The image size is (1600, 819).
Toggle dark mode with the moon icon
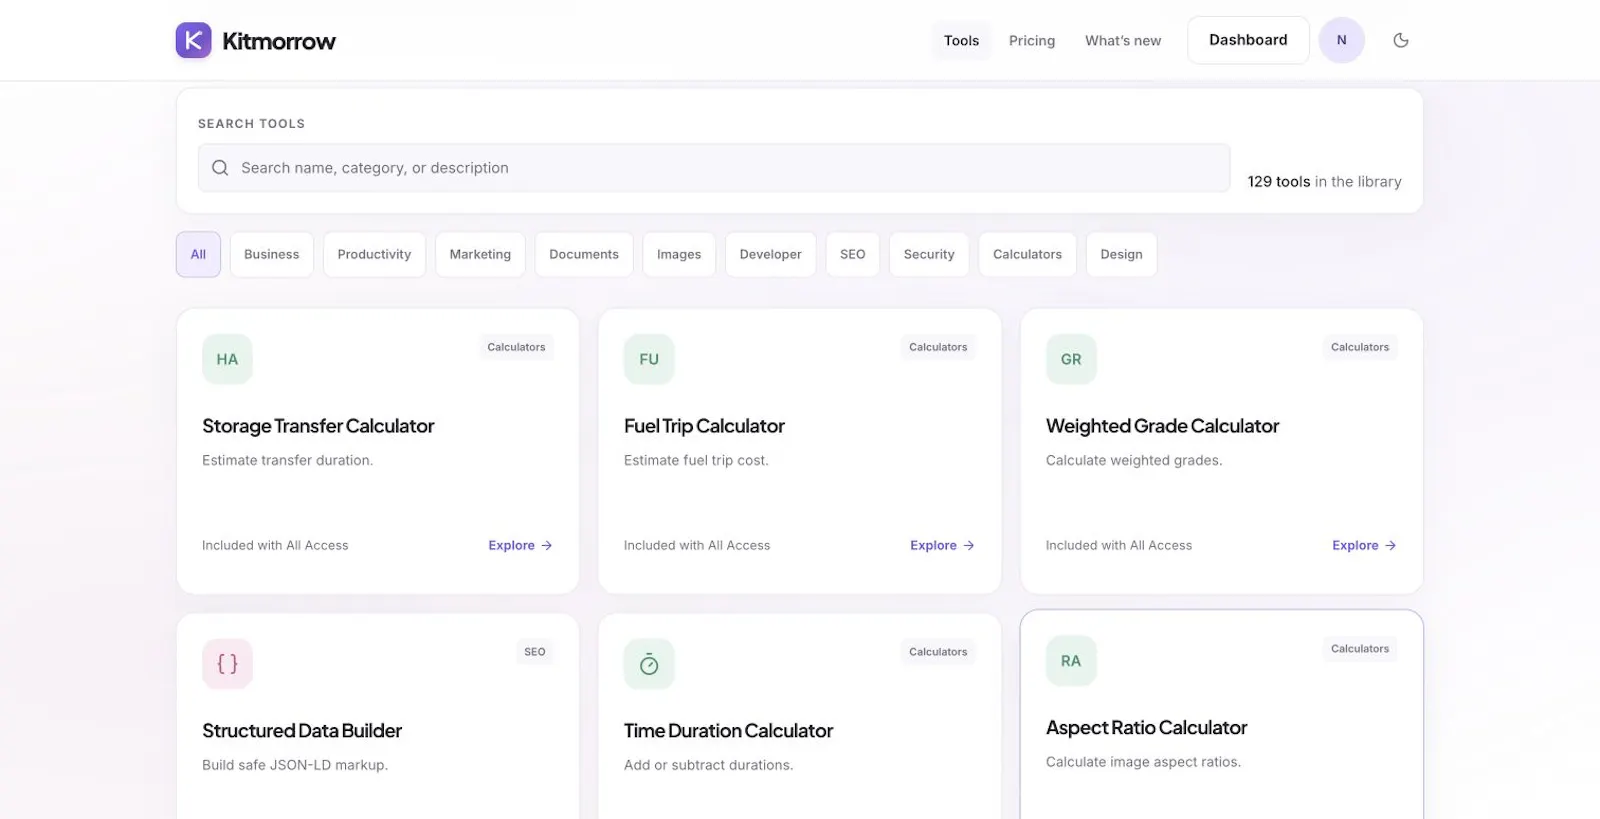(x=1401, y=40)
